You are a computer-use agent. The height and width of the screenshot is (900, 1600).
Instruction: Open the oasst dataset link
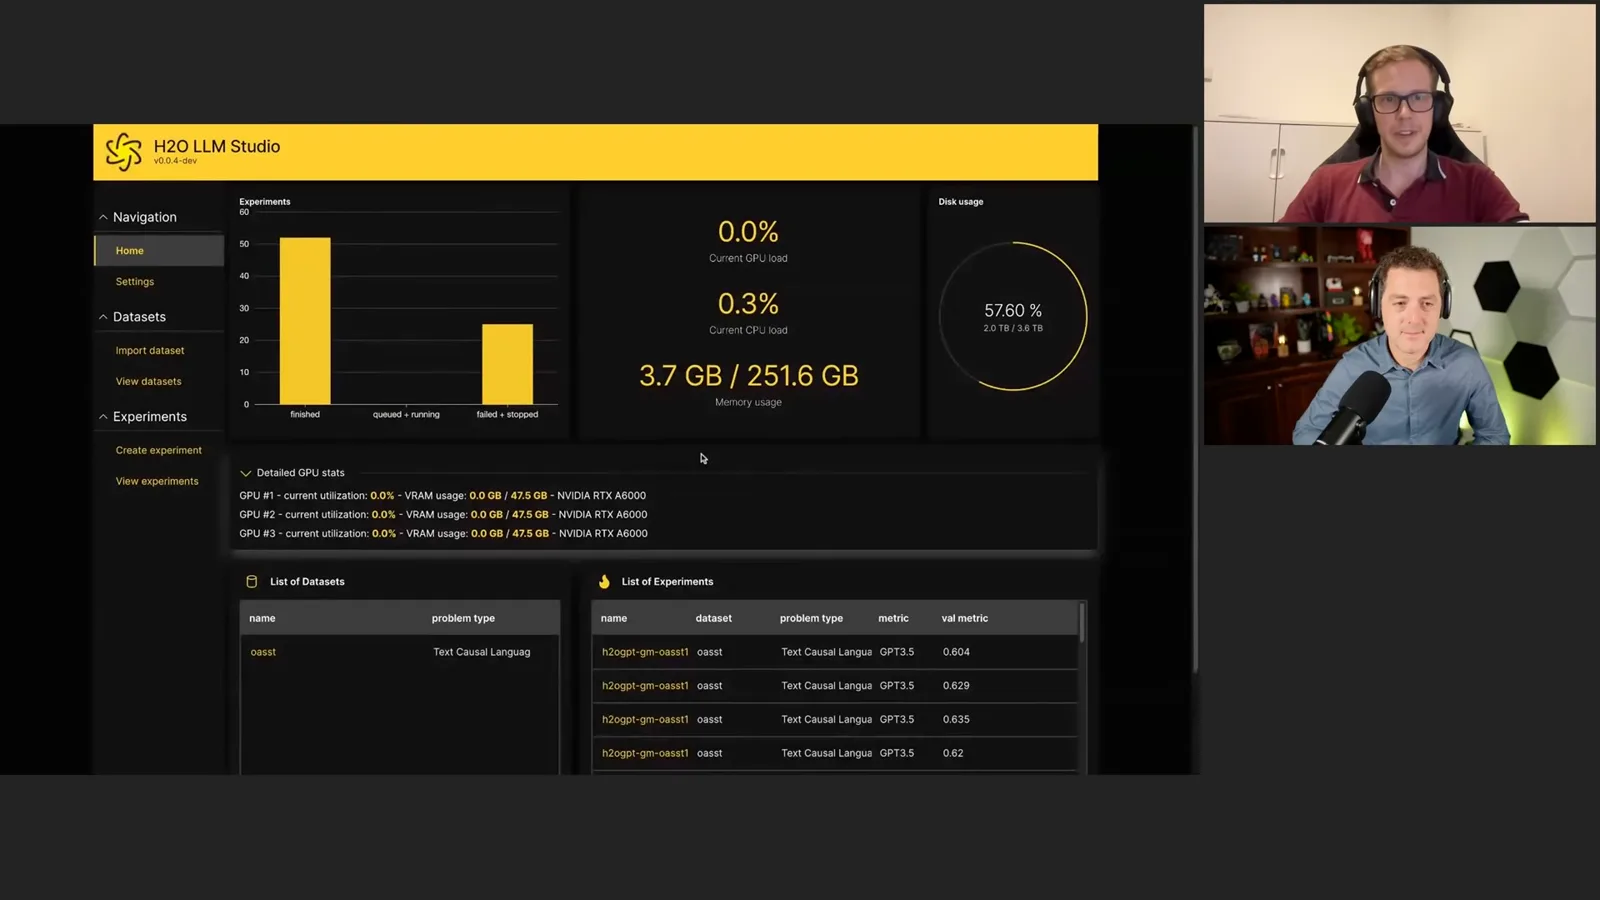(x=263, y=652)
